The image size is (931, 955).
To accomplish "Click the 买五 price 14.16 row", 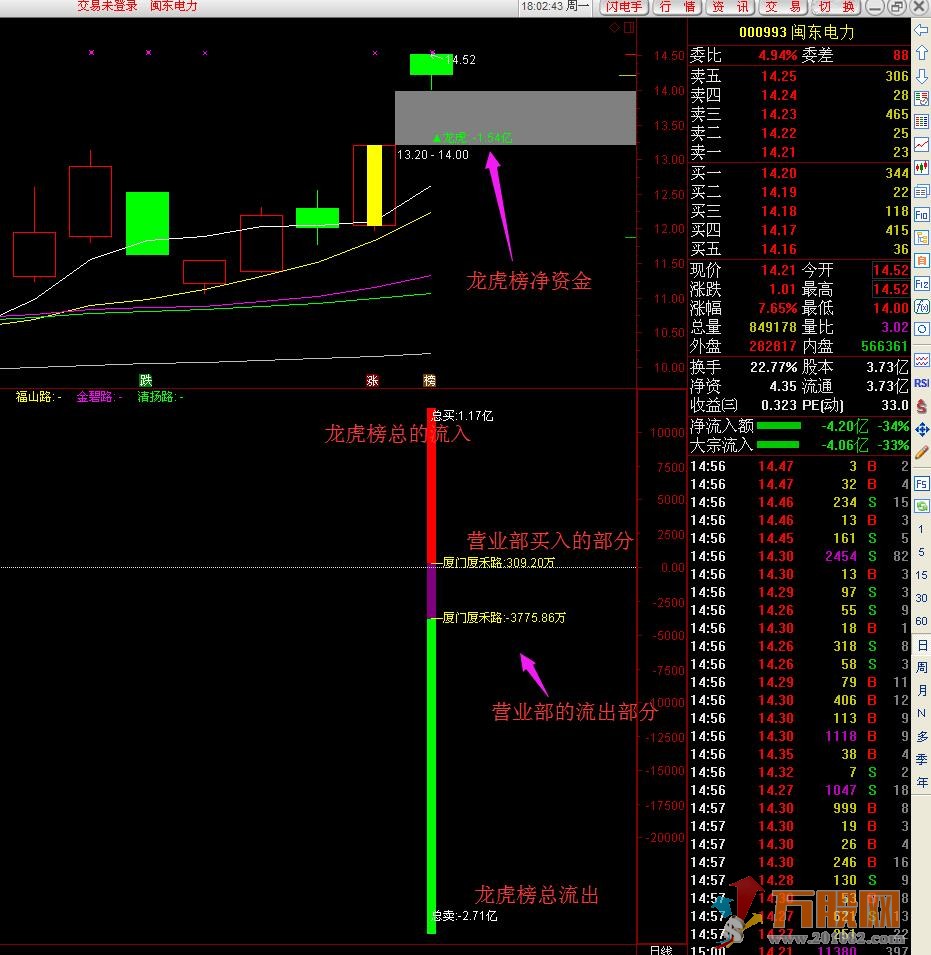I will click(799, 249).
